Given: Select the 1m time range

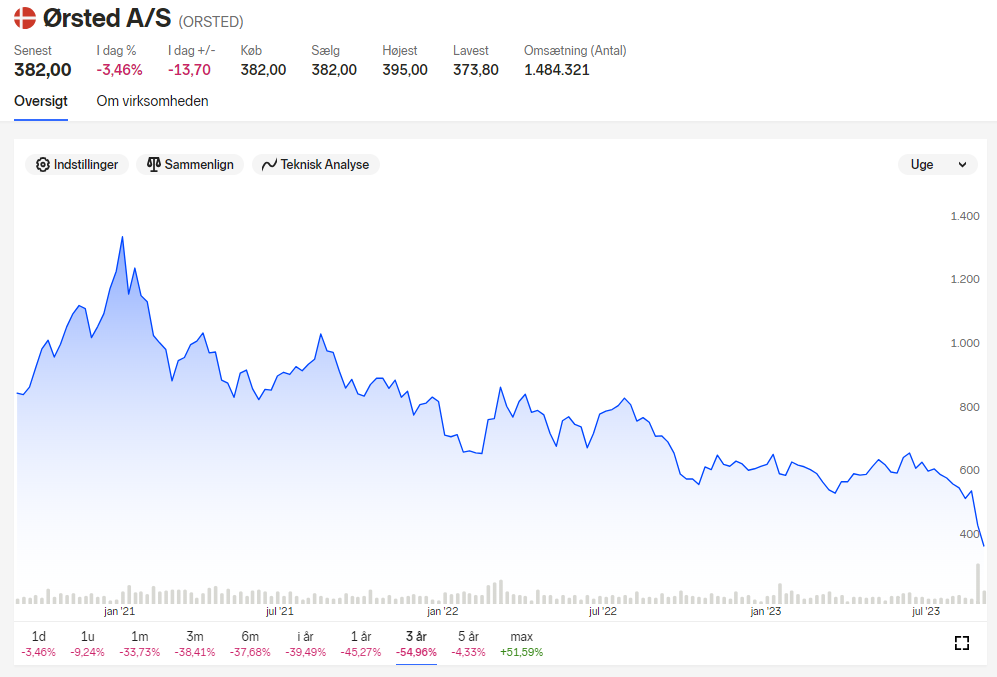Looking at the screenshot, I should click(x=139, y=643).
